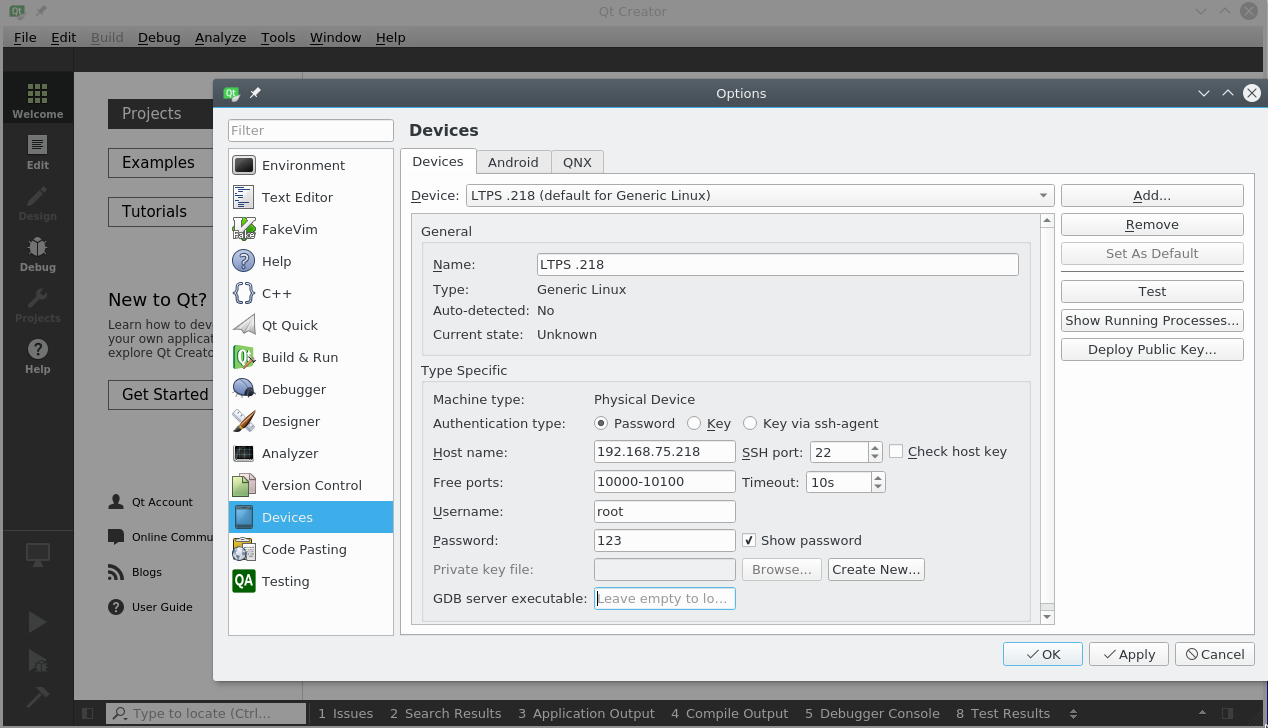1268x728 pixels.
Task: Click the GDB server executable field
Action: pyautogui.click(x=665, y=598)
